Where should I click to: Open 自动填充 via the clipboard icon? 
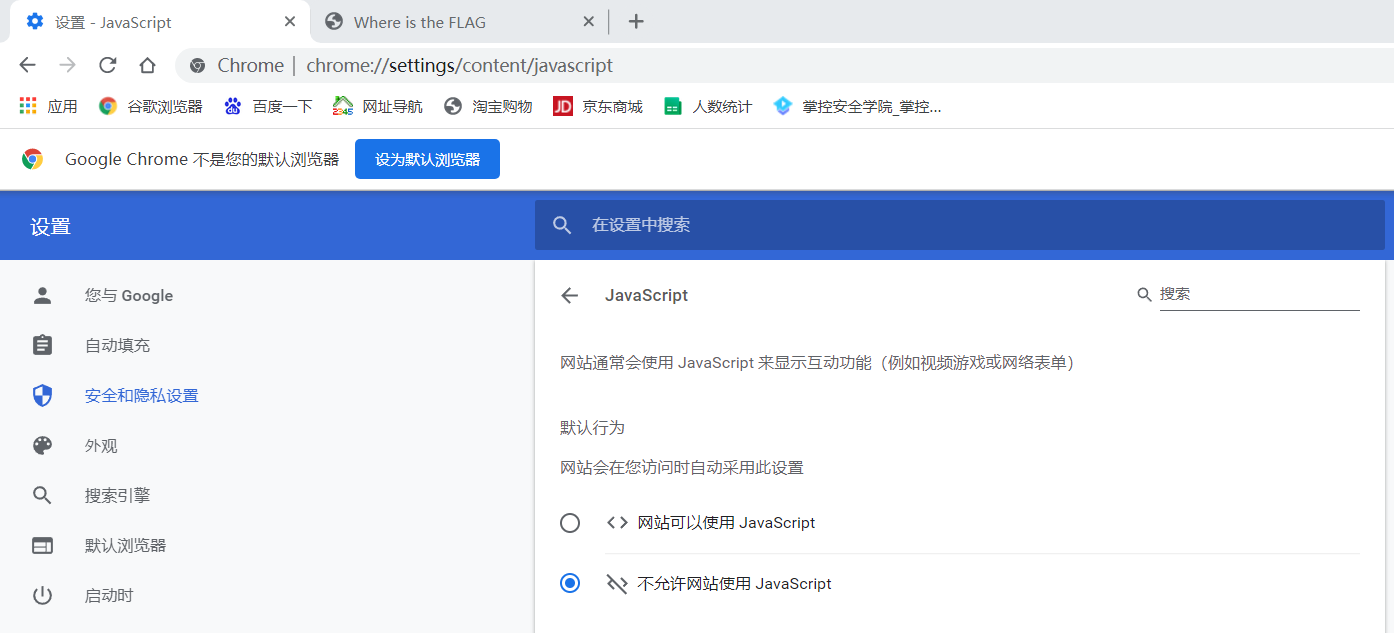click(x=42, y=345)
